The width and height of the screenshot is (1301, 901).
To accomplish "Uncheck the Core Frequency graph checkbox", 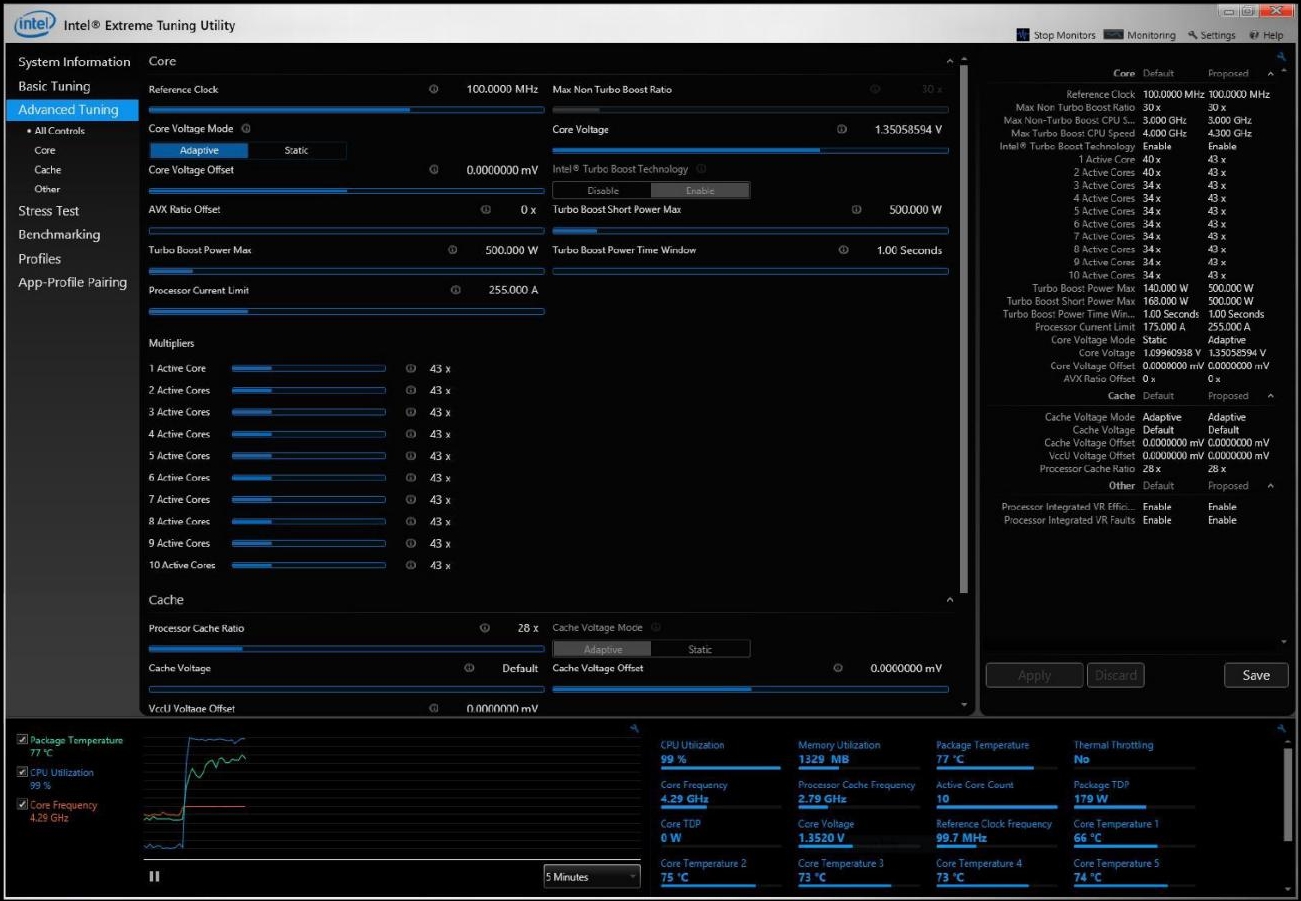I will (x=22, y=804).
